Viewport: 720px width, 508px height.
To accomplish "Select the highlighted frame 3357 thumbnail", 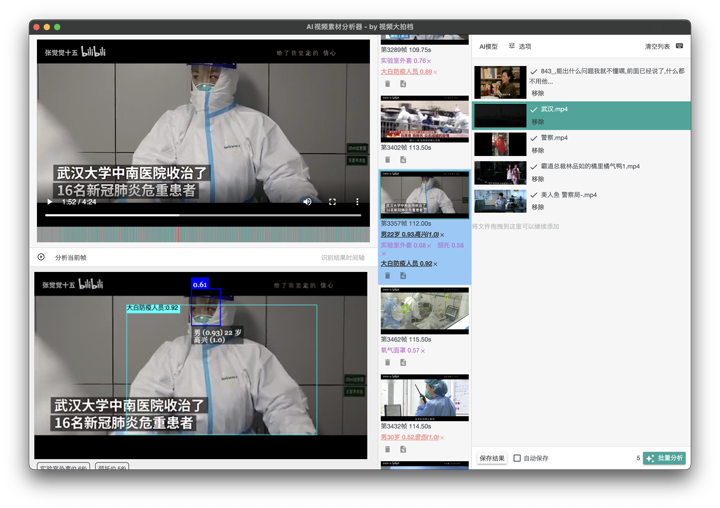I will (x=425, y=195).
